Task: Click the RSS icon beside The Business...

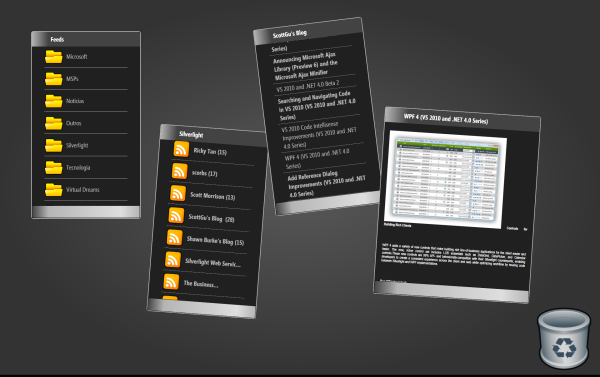Action: pos(171,282)
